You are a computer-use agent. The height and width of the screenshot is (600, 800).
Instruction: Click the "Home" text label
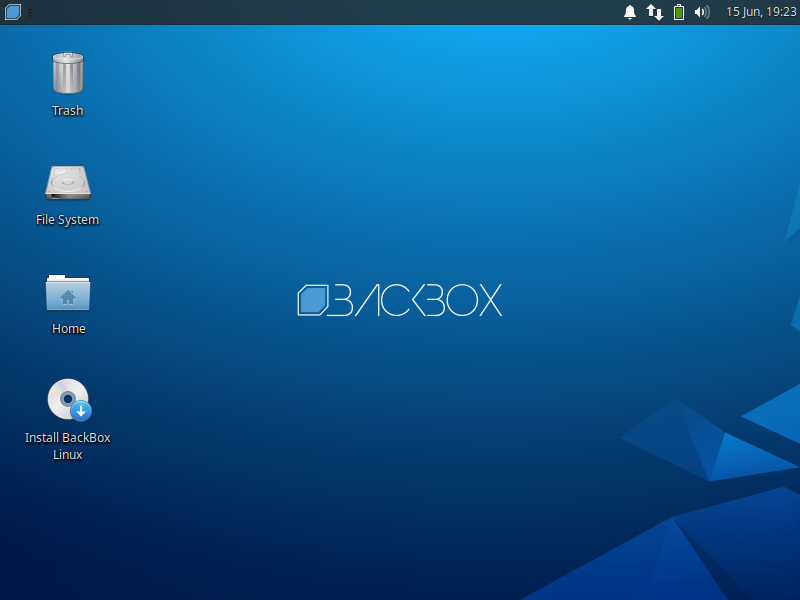[68, 329]
